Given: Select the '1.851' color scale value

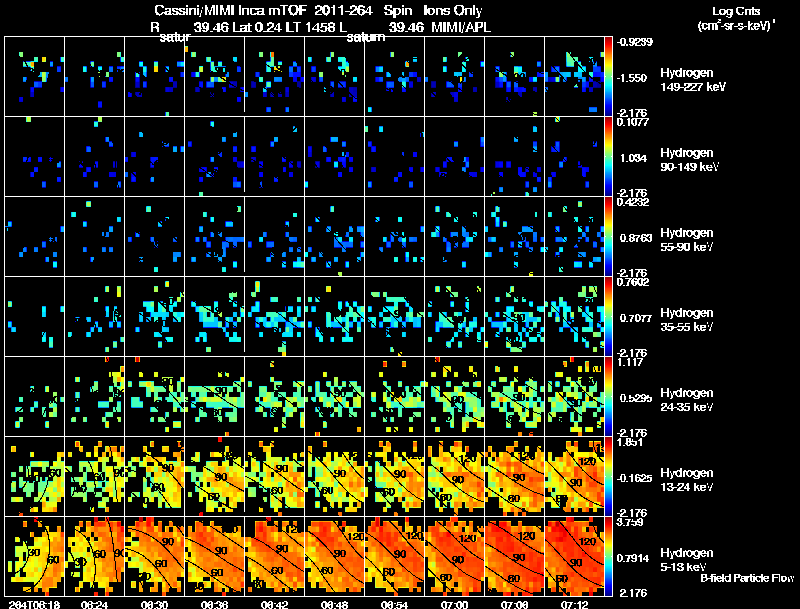Looking at the screenshot, I should [630, 442].
